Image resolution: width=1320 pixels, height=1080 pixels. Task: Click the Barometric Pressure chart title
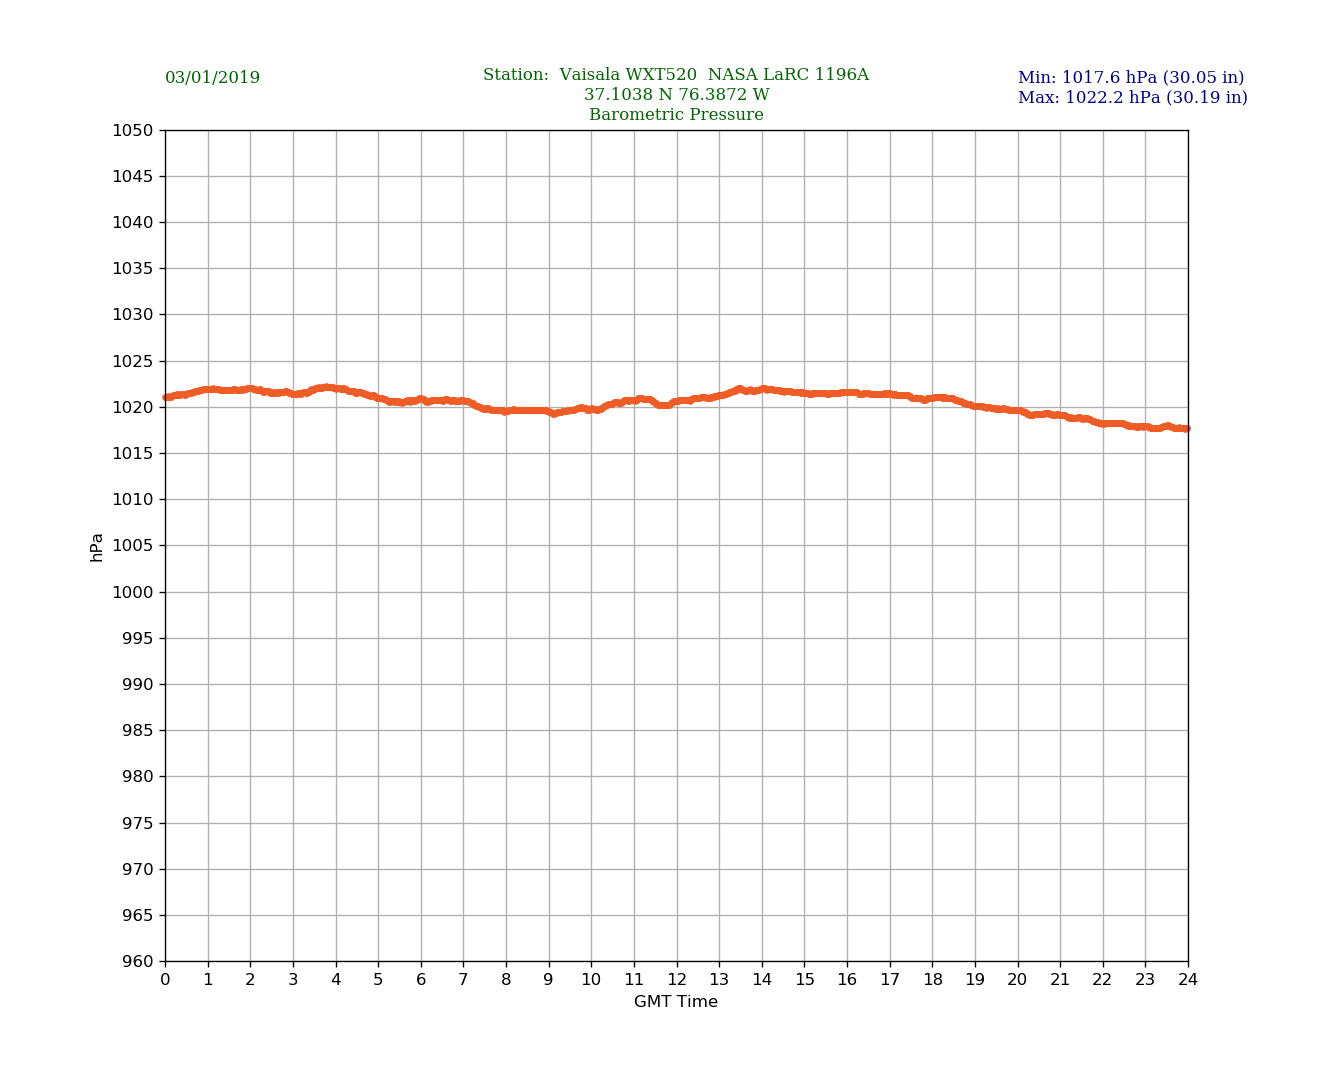pyautogui.click(x=676, y=115)
